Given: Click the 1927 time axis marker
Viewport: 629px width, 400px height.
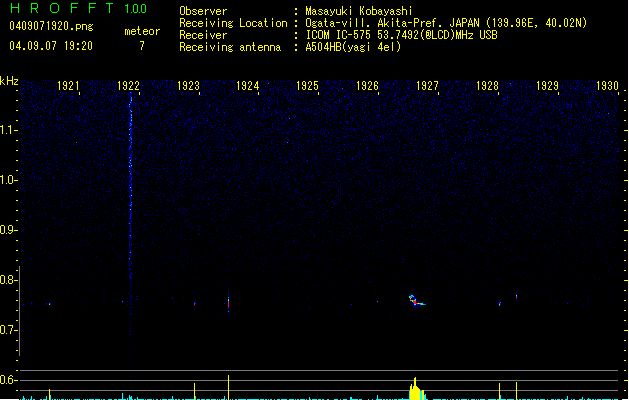Looking at the screenshot, I should point(427,85).
